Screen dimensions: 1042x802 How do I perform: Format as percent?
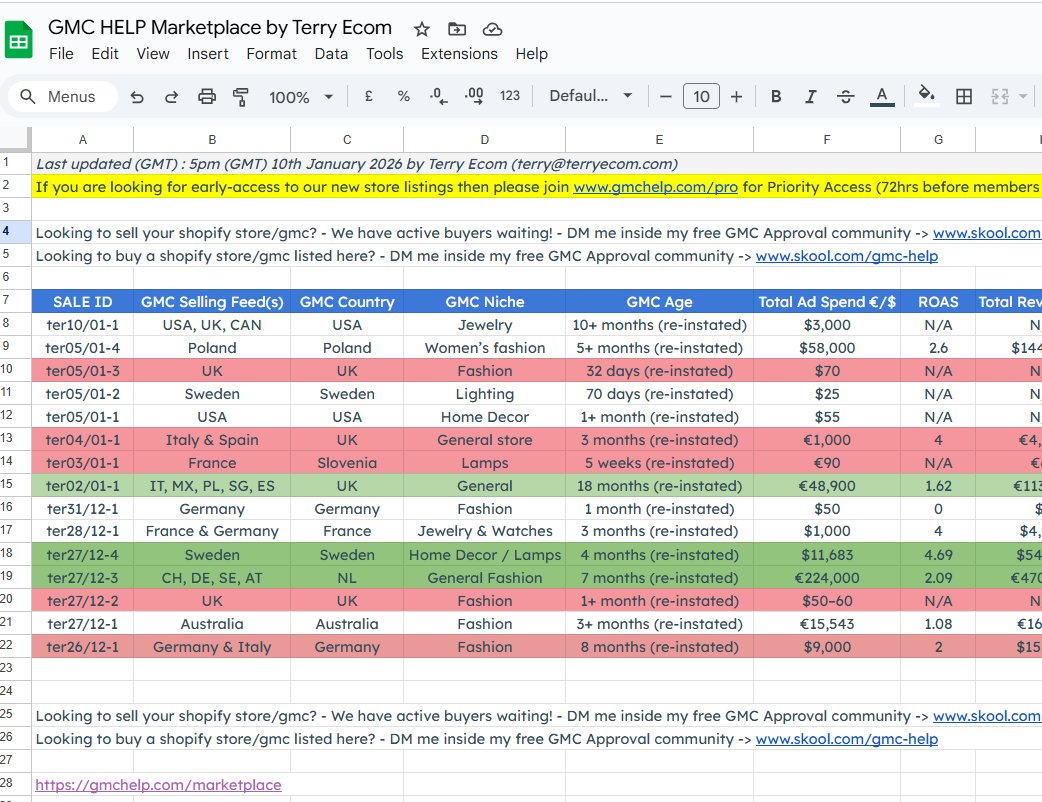(x=403, y=96)
